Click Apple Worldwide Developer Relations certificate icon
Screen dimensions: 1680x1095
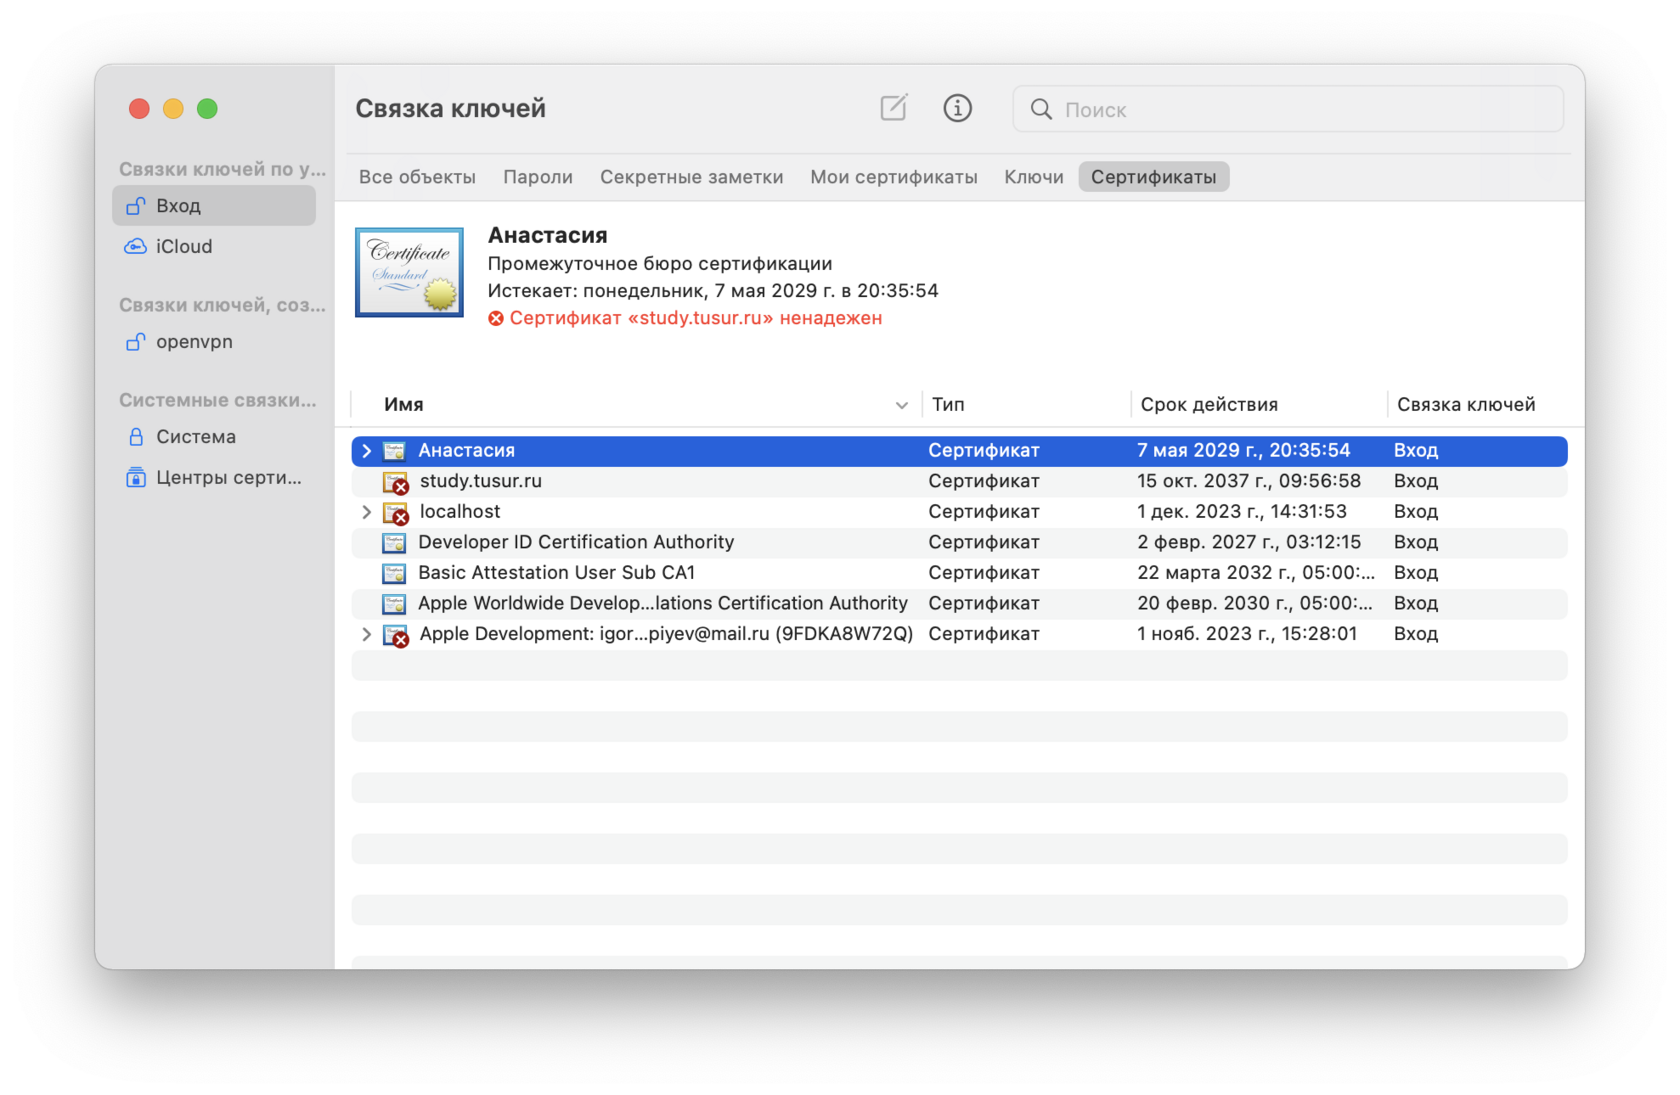pyautogui.click(x=394, y=604)
